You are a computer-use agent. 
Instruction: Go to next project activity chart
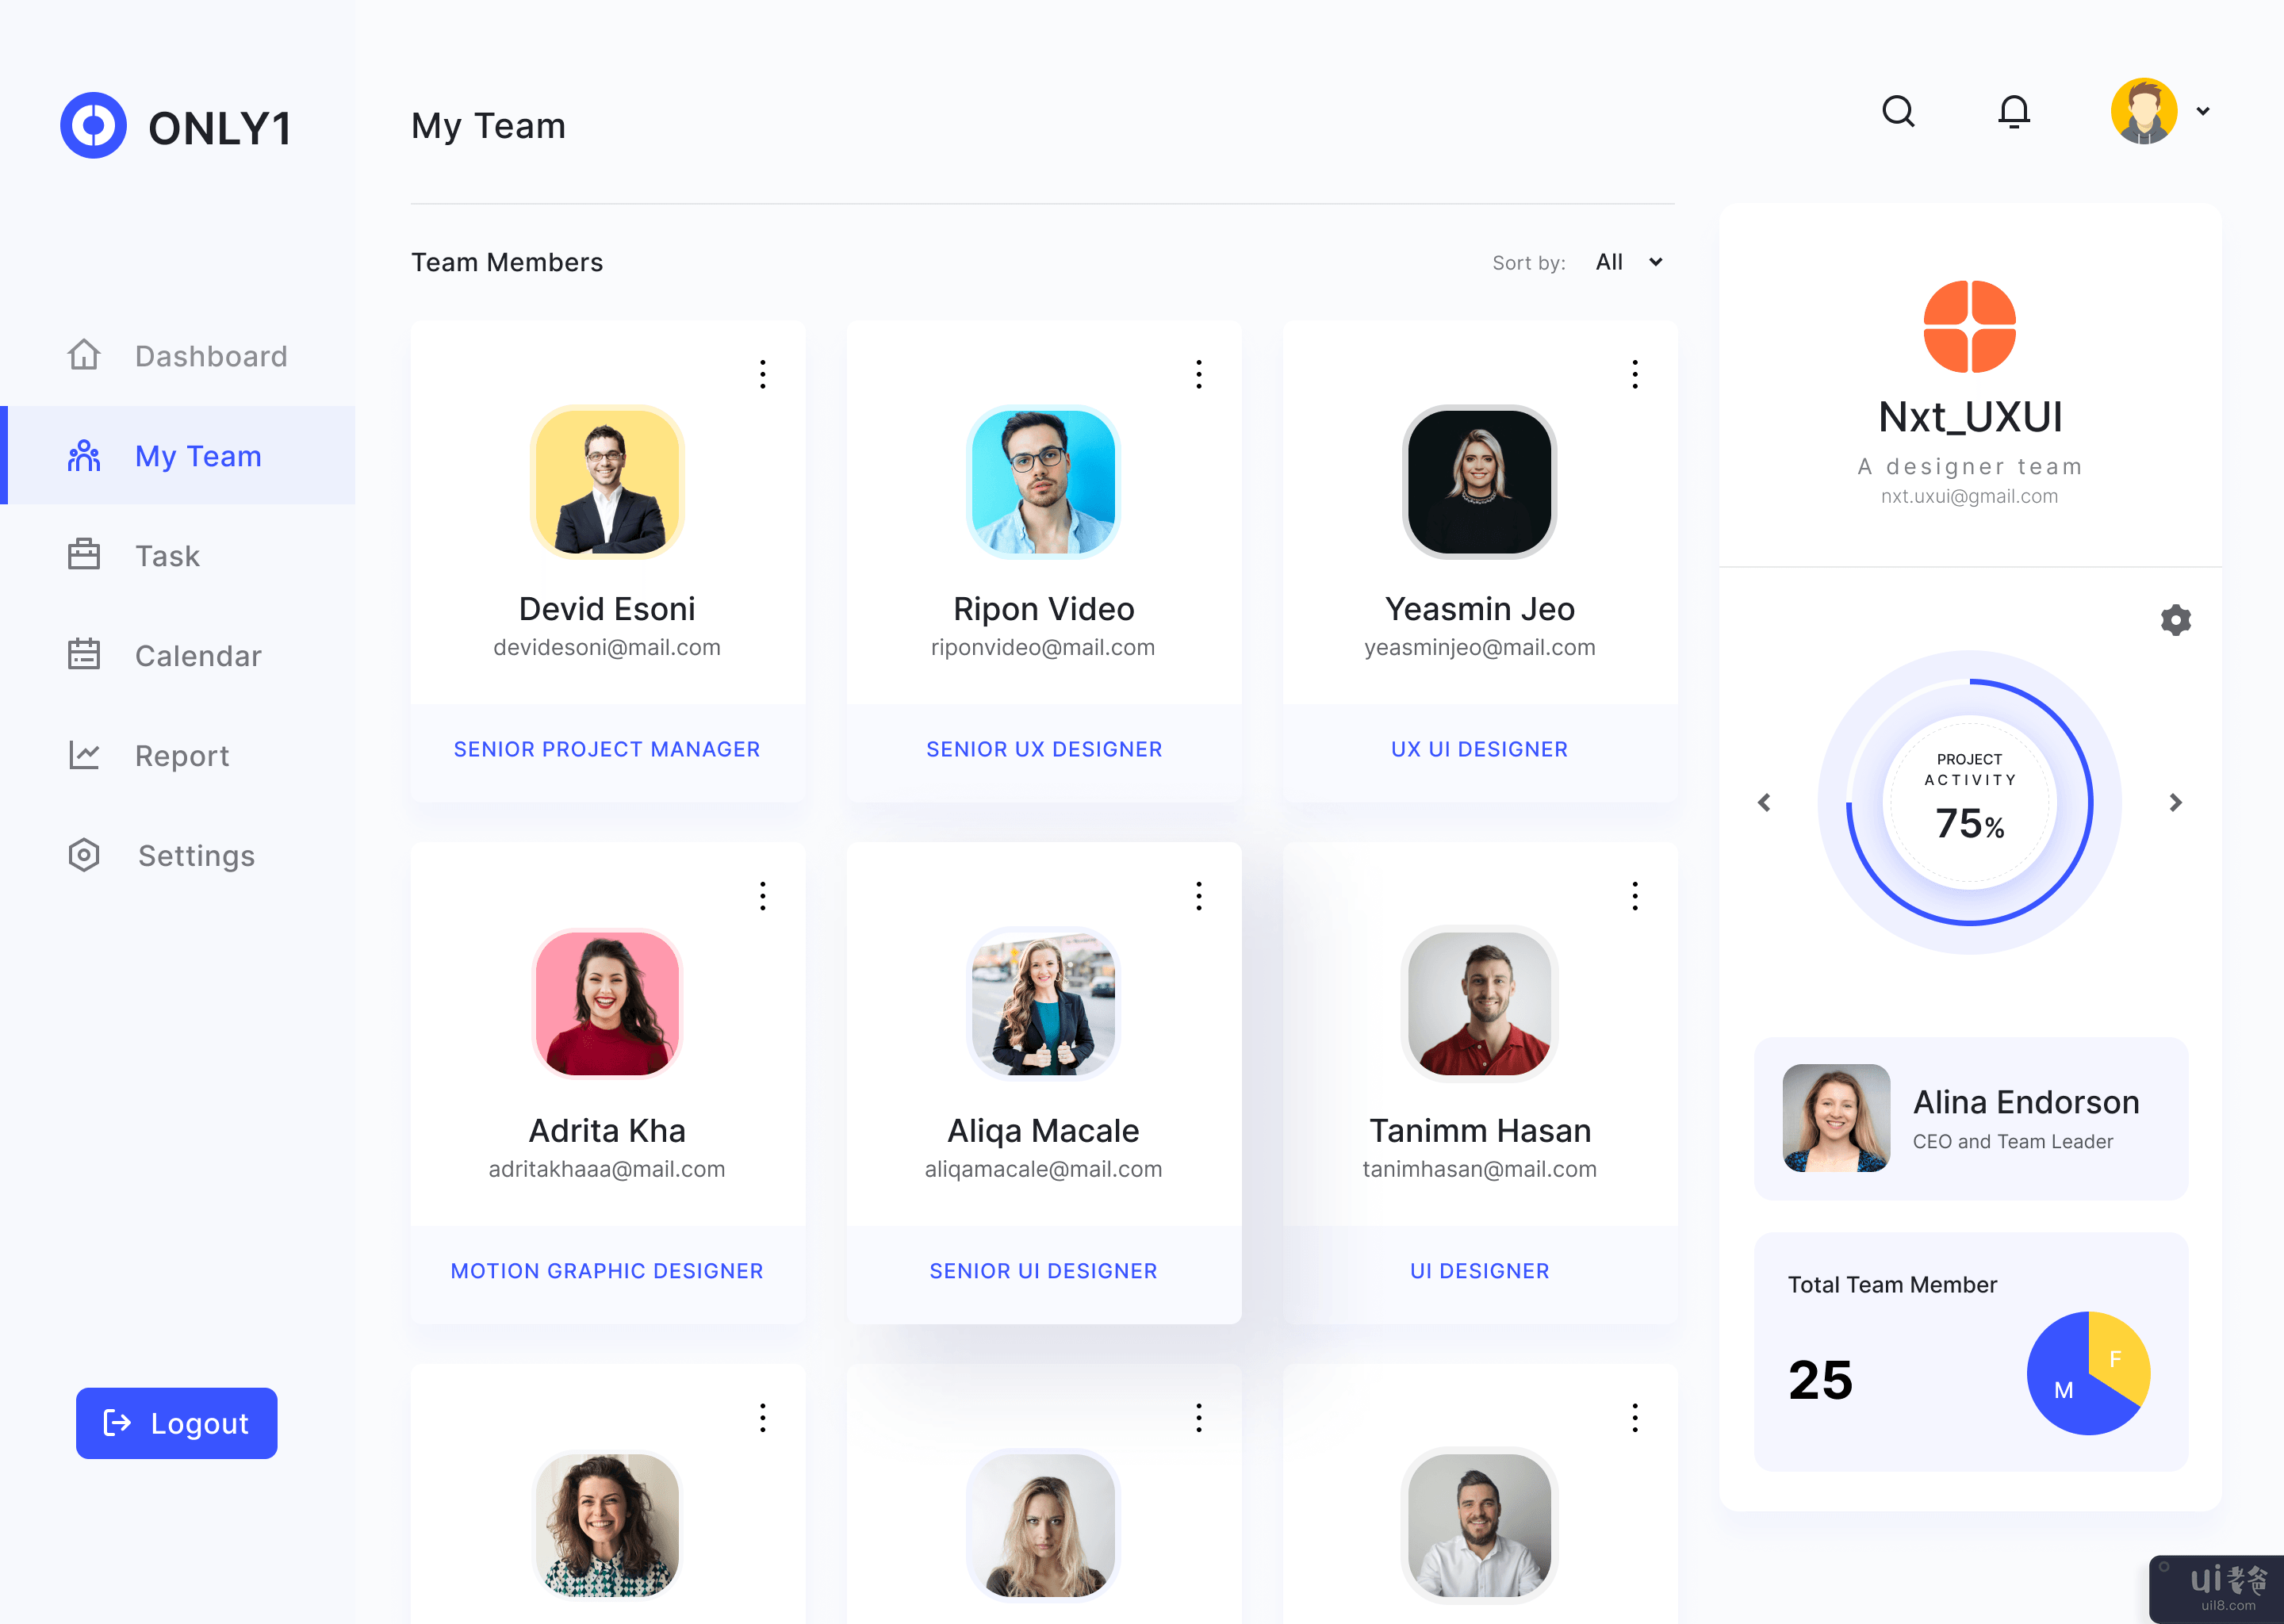(x=2175, y=802)
